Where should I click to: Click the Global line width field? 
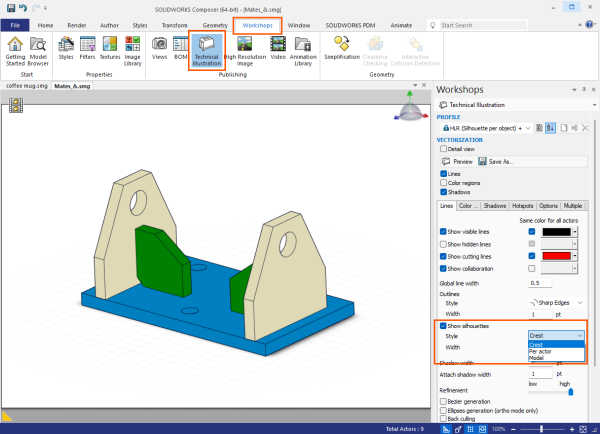[540, 283]
